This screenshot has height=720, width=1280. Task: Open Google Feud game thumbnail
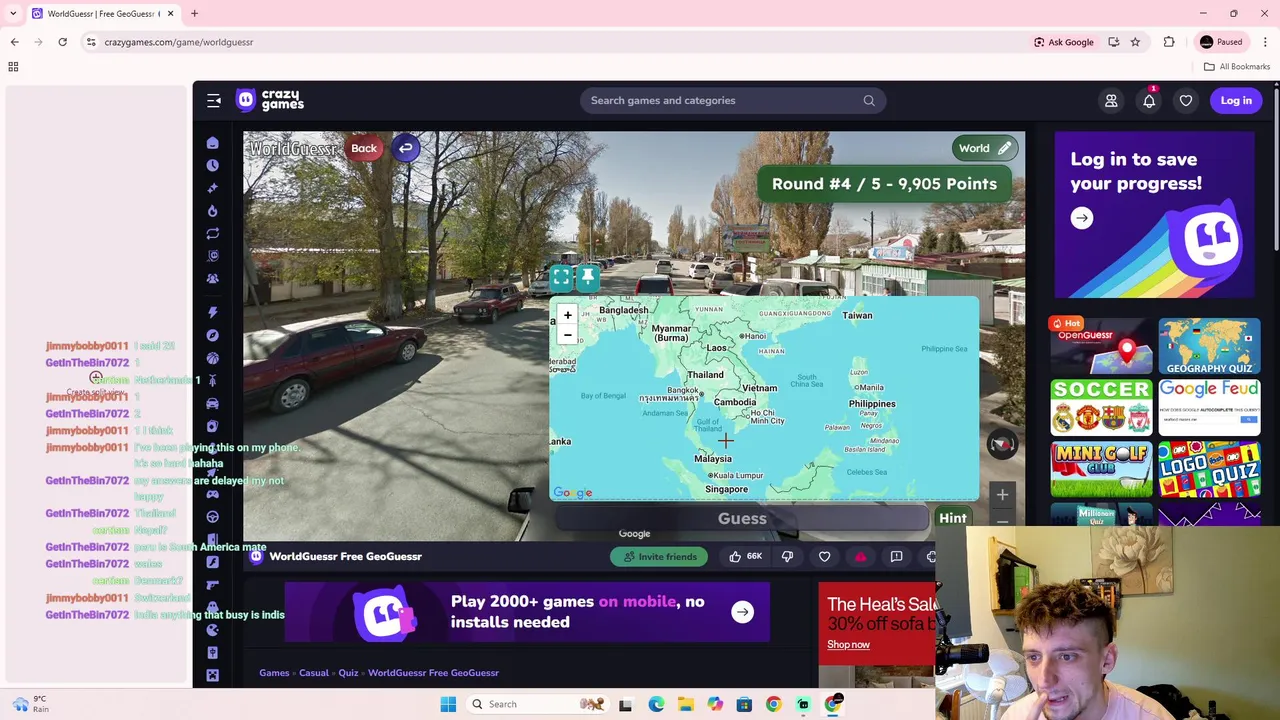coord(1209,407)
